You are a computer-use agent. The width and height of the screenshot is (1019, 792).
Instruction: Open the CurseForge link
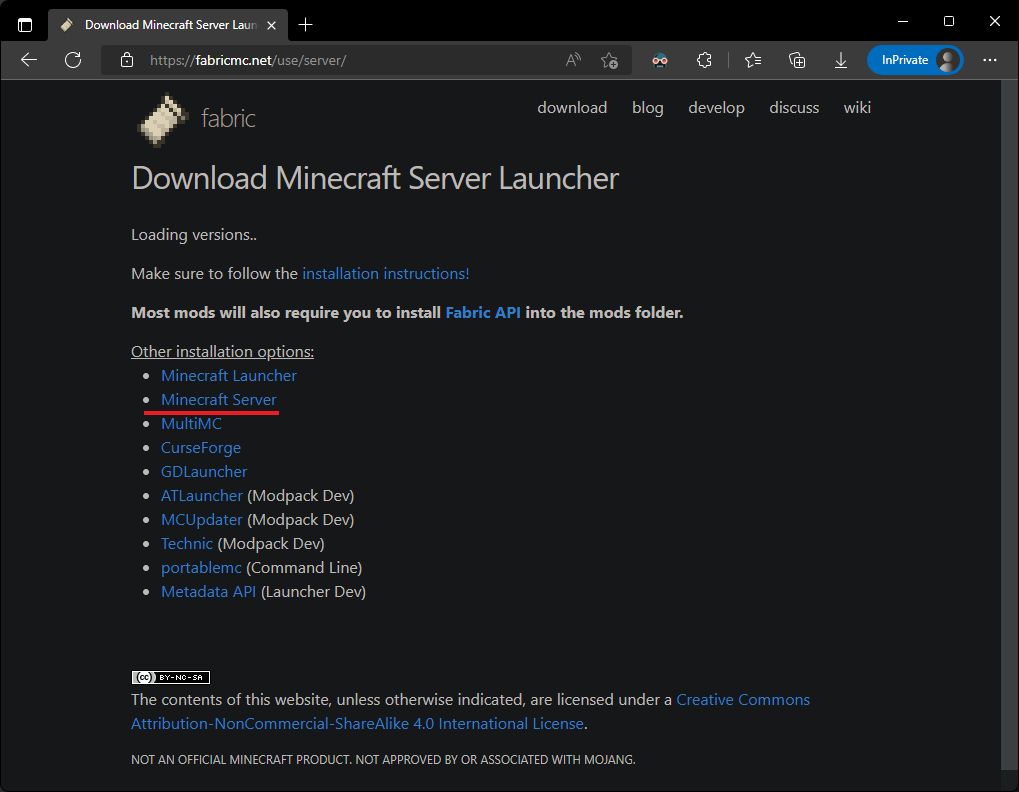201,448
